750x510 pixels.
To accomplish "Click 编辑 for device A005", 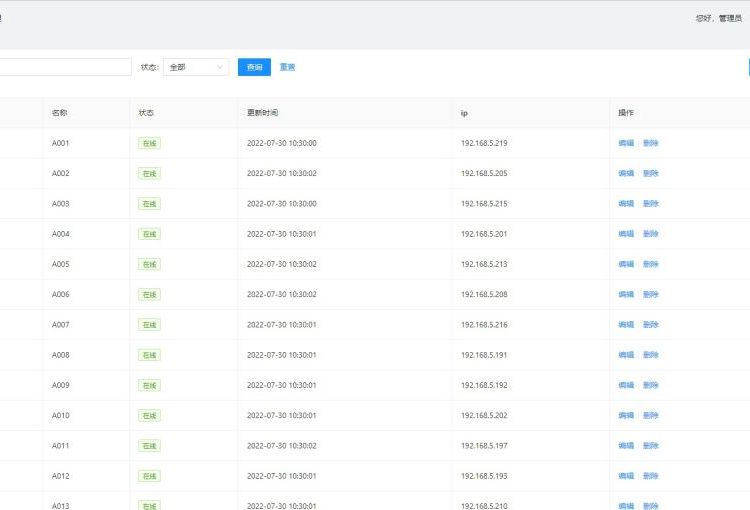I will tap(626, 264).
